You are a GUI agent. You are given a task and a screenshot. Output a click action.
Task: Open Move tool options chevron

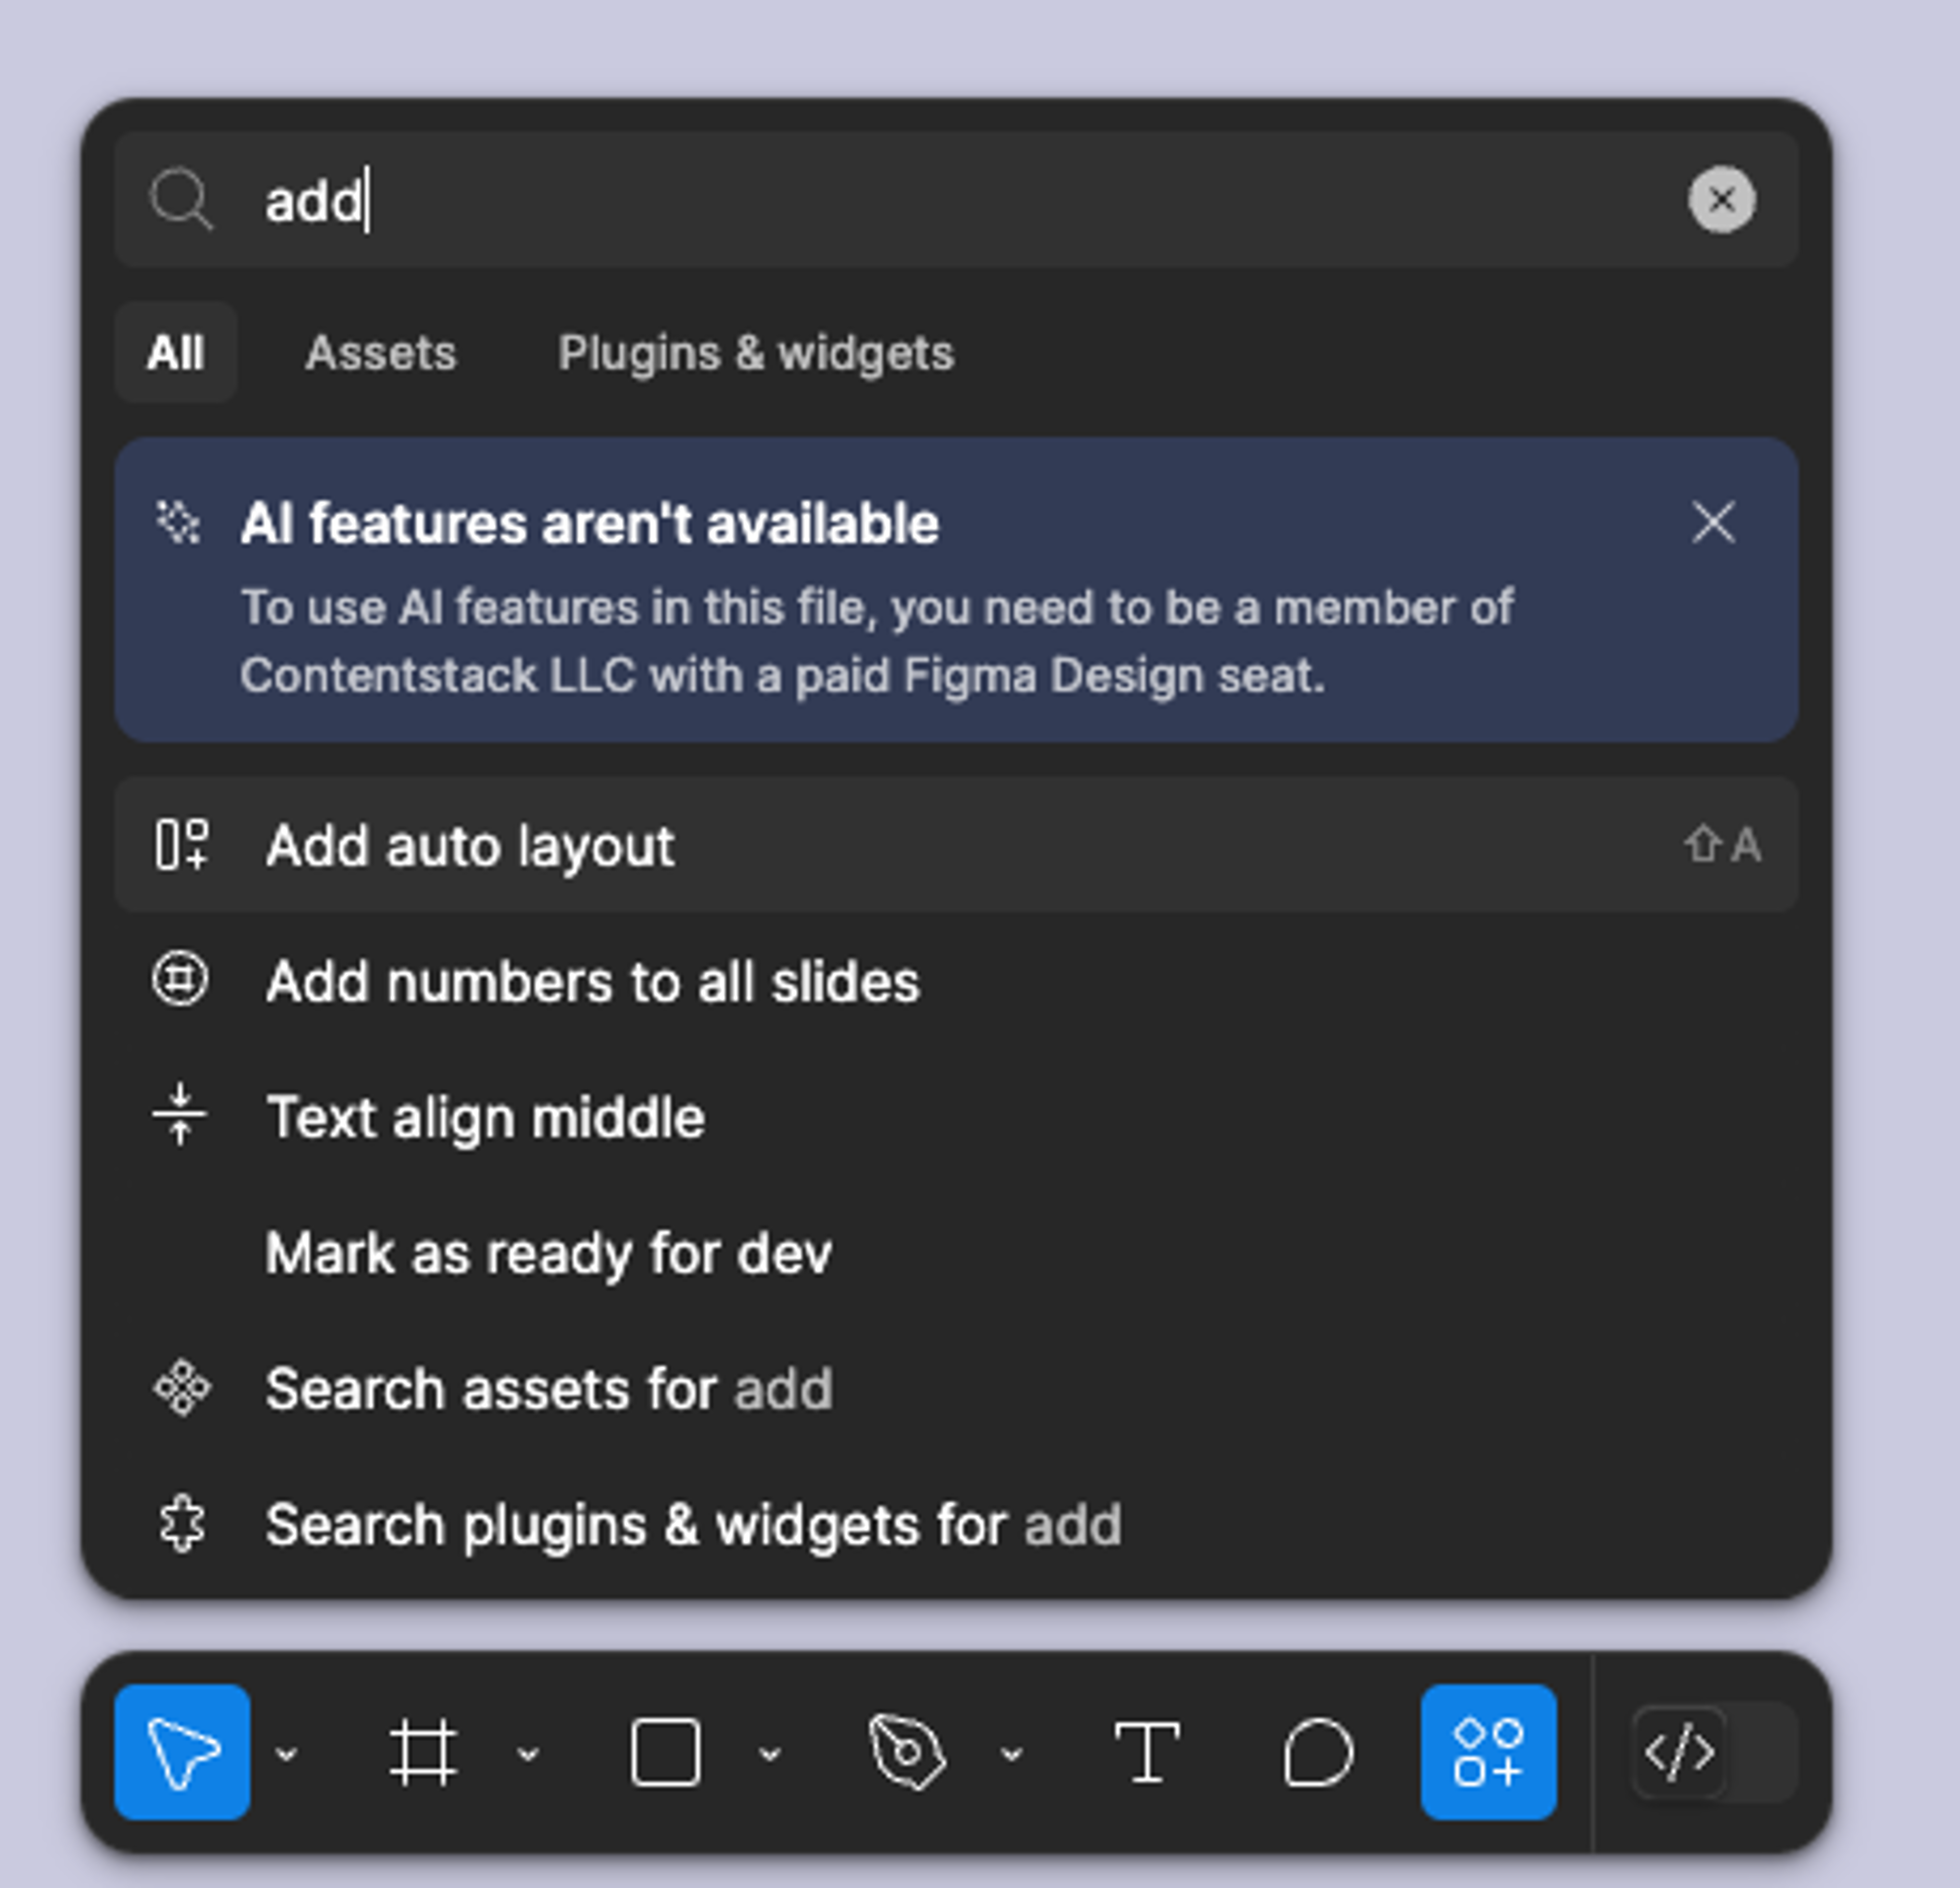[287, 1753]
